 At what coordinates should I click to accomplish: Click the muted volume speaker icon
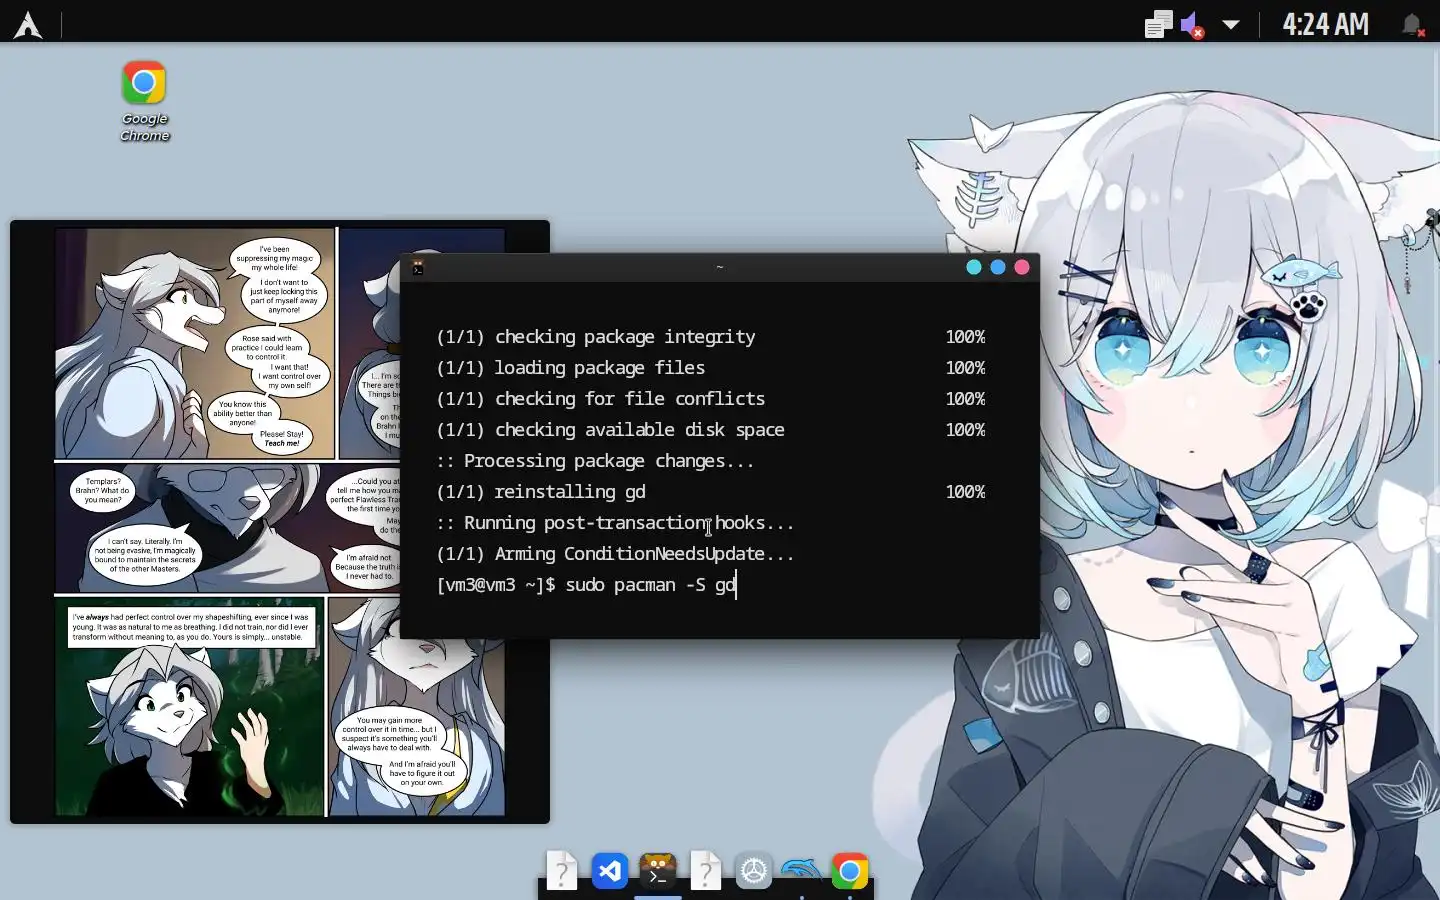pos(1192,25)
